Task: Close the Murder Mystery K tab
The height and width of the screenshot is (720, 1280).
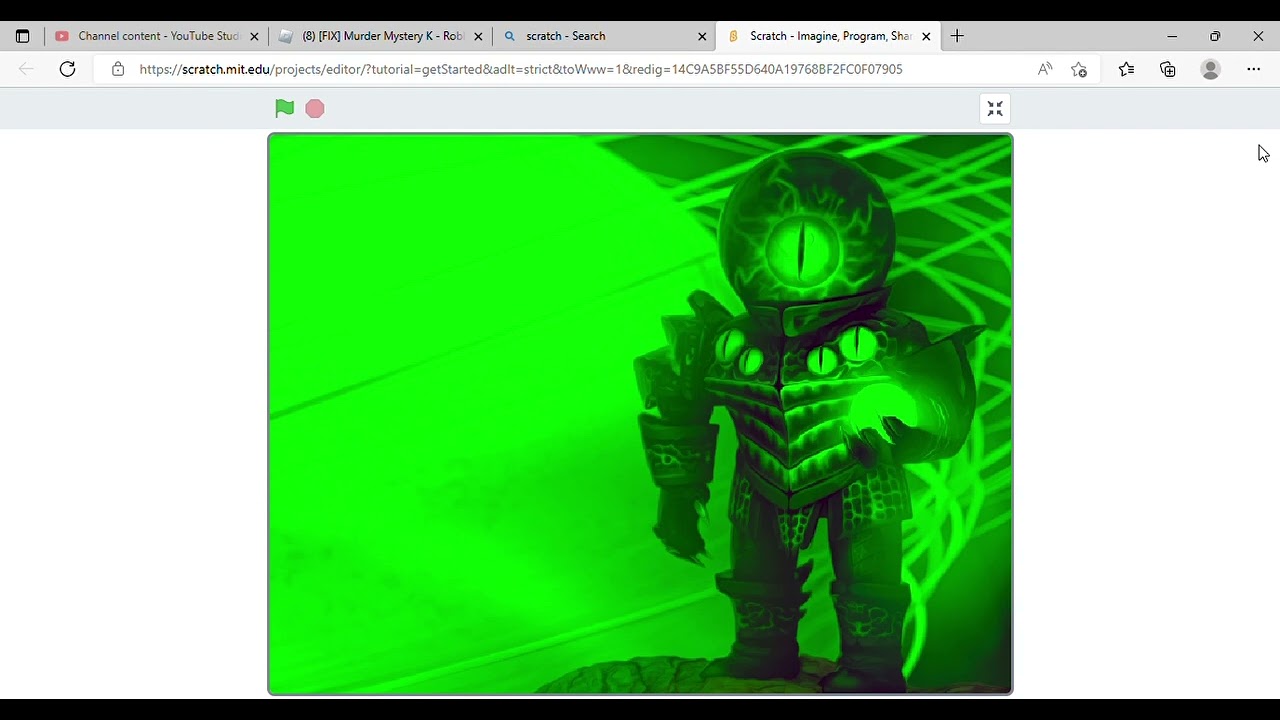Action: click(478, 36)
